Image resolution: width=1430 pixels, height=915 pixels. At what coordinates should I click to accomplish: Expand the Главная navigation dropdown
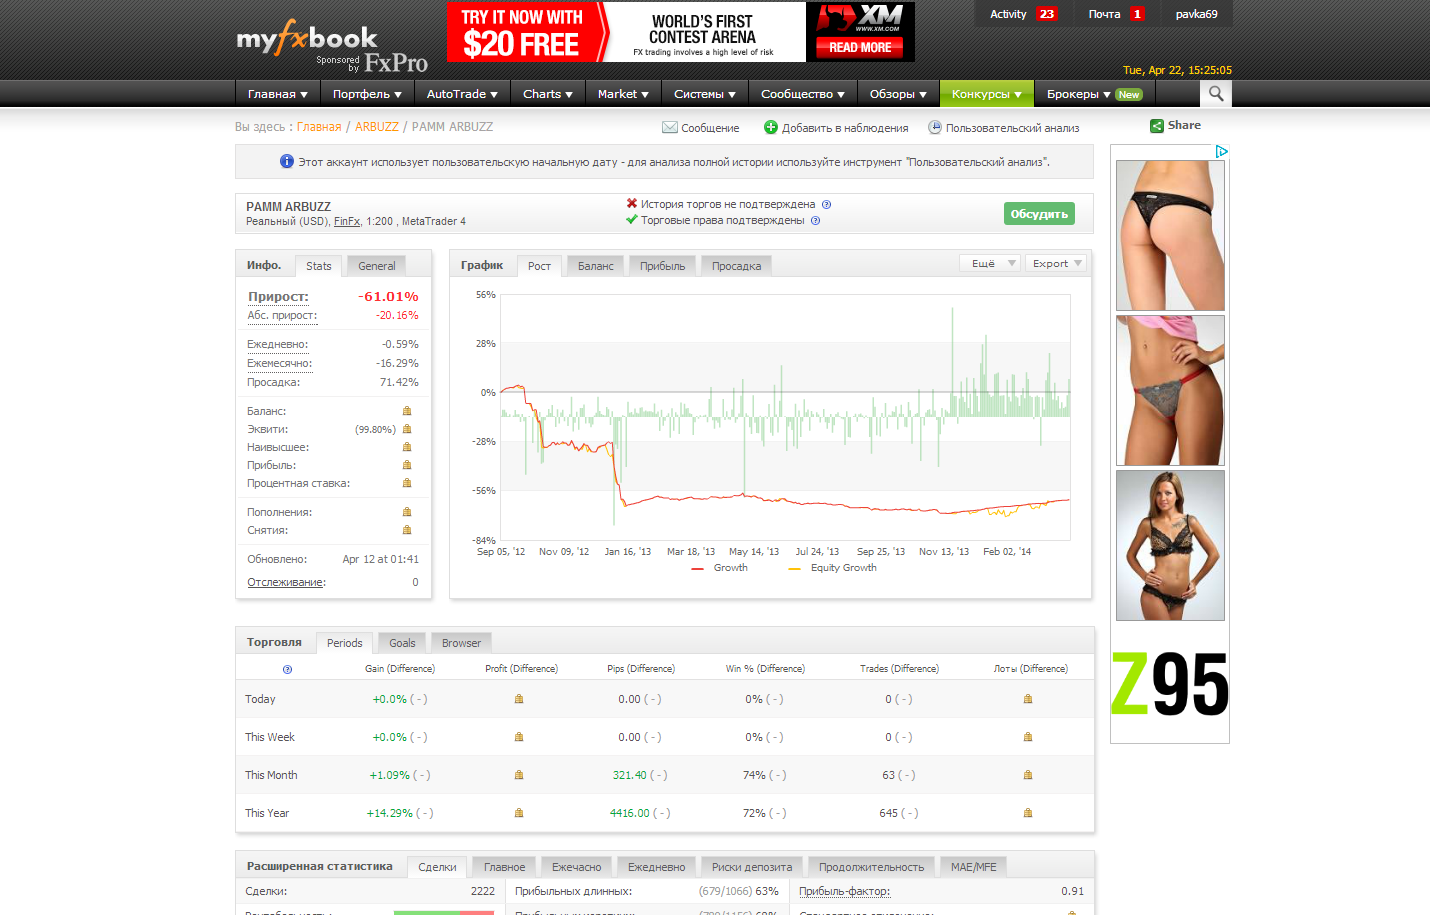pyautogui.click(x=277, y=94)
